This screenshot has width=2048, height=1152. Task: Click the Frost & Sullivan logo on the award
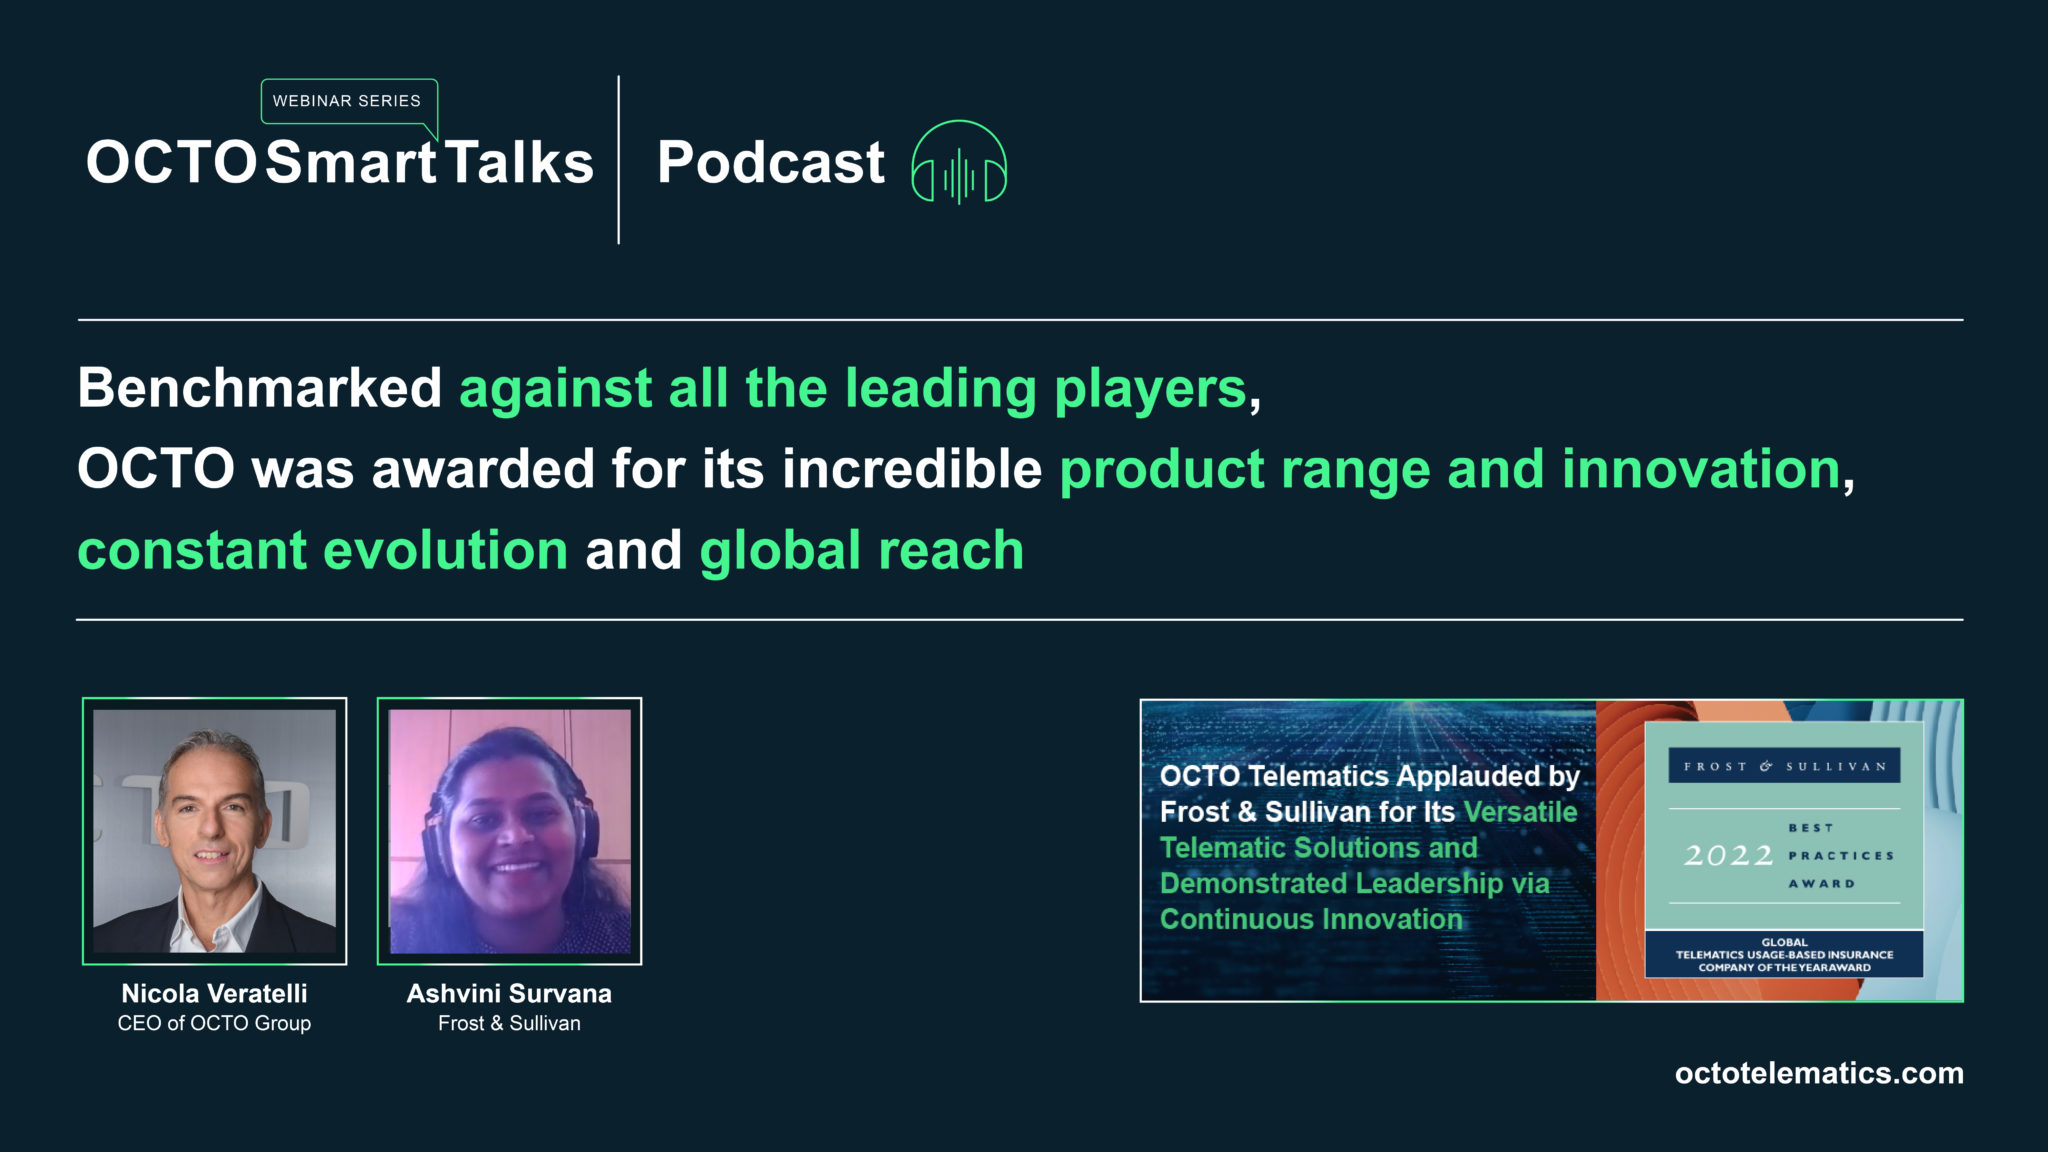coord(1783,766)
